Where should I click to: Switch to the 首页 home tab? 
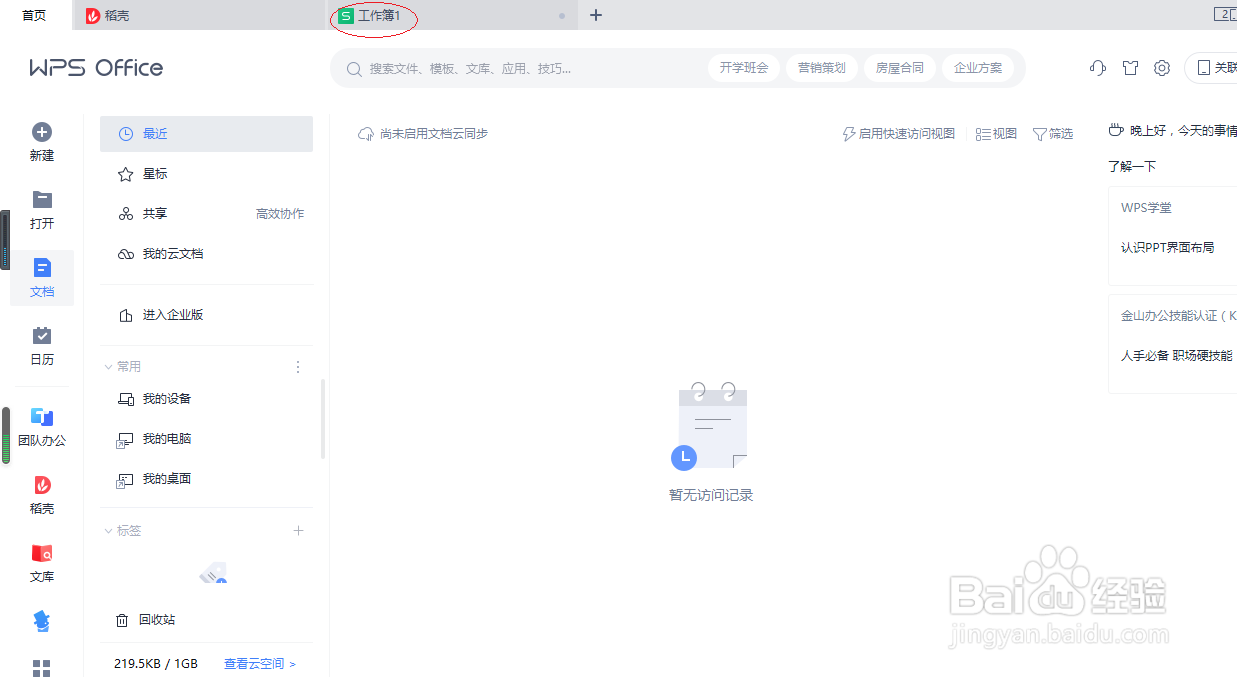[33, 15]
